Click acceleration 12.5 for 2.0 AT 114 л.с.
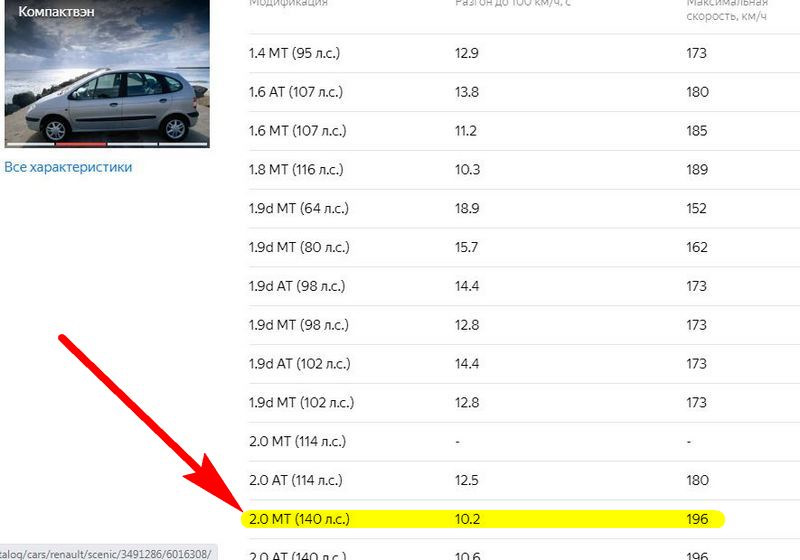 click(466, 480)
